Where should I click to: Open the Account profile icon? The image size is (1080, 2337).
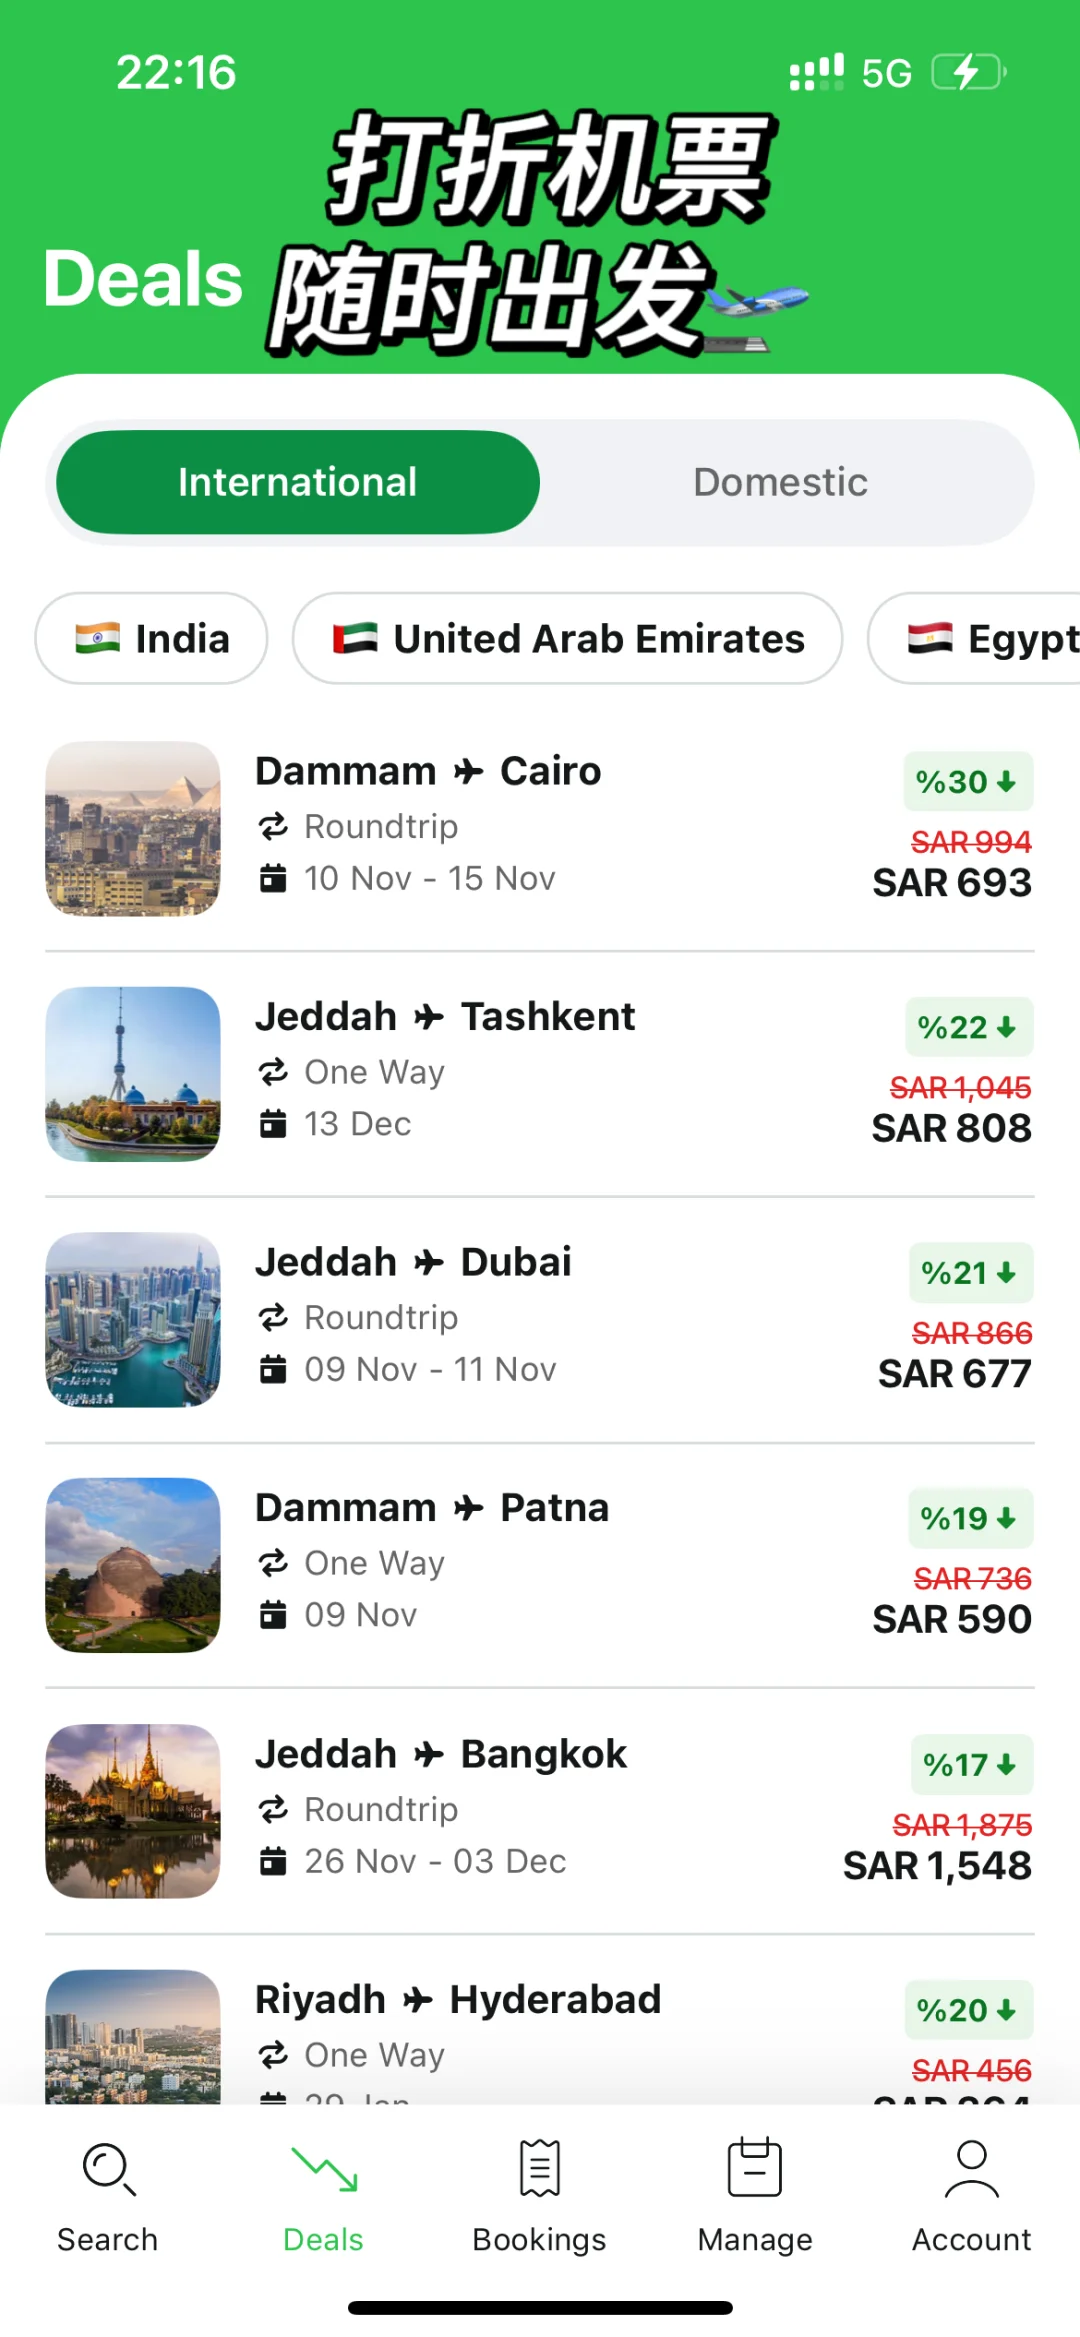click(971, 2169)
